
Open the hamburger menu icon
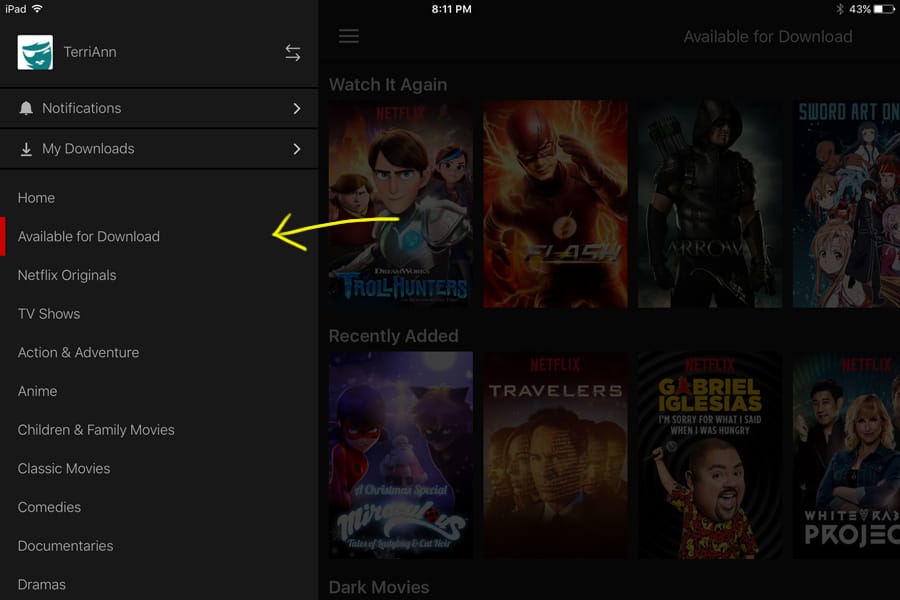tap(348, 36)
